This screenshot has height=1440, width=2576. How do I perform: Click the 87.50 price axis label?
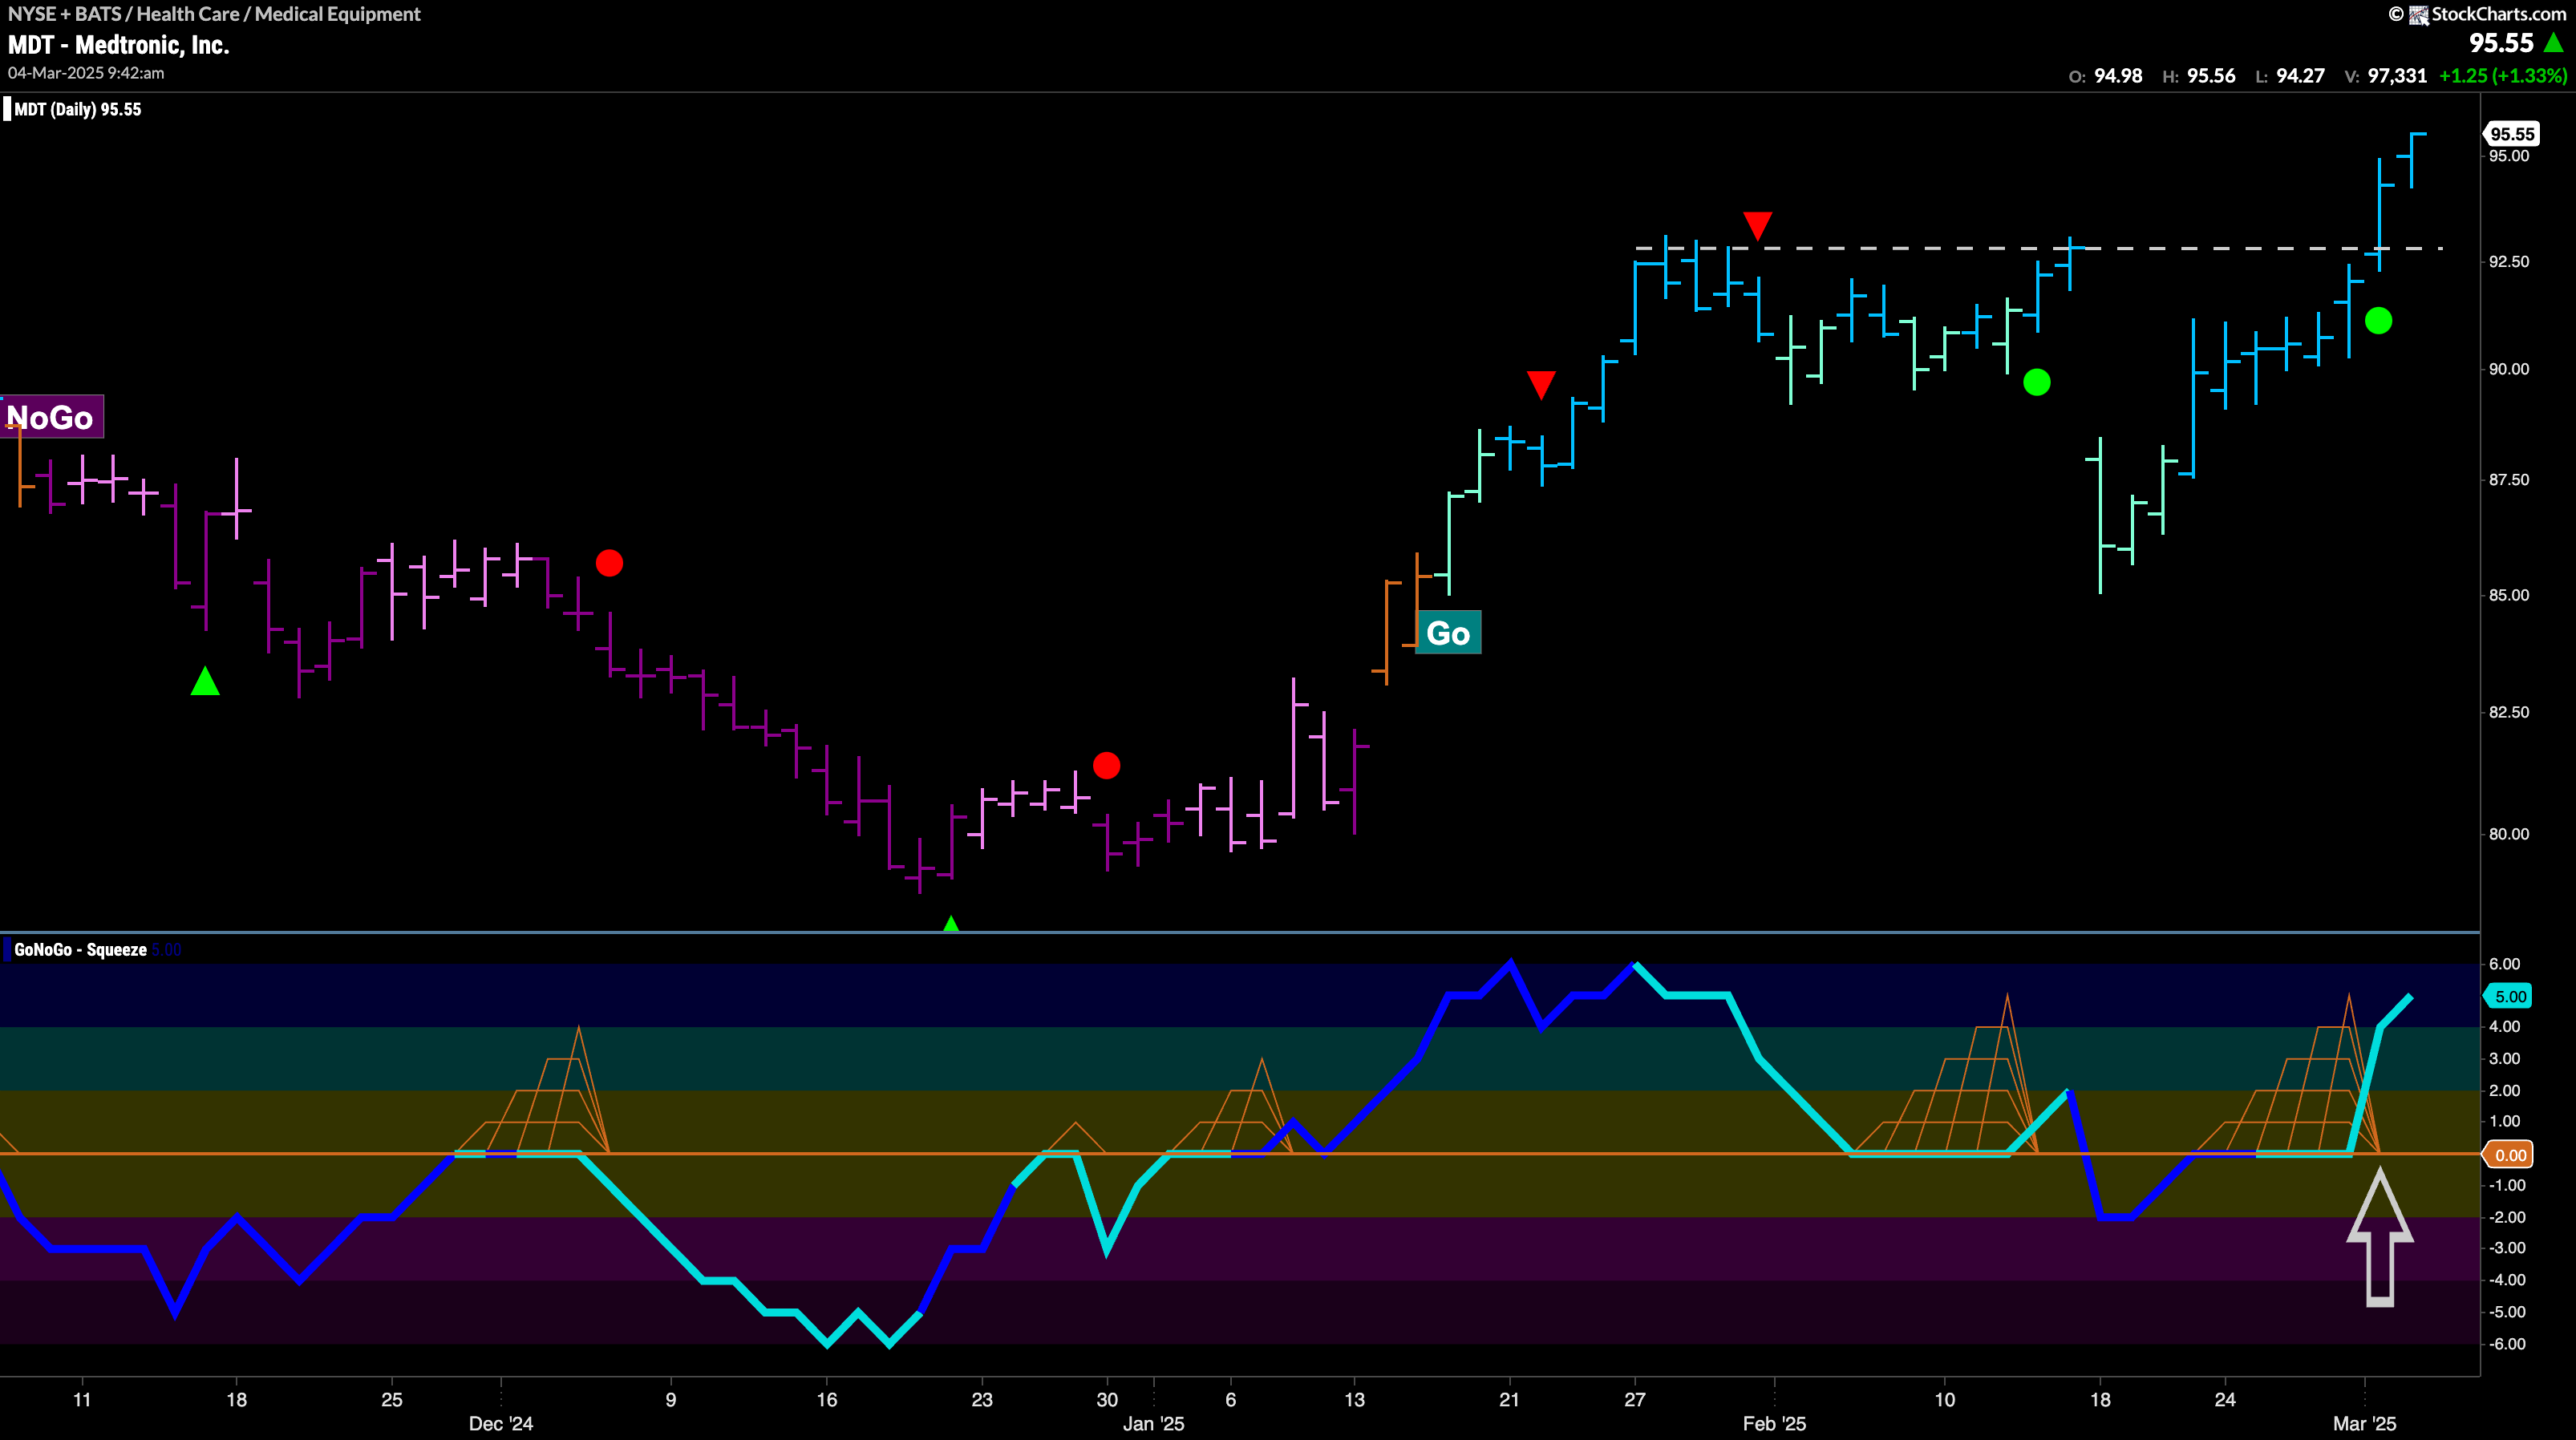click(x=2509, y=480)
